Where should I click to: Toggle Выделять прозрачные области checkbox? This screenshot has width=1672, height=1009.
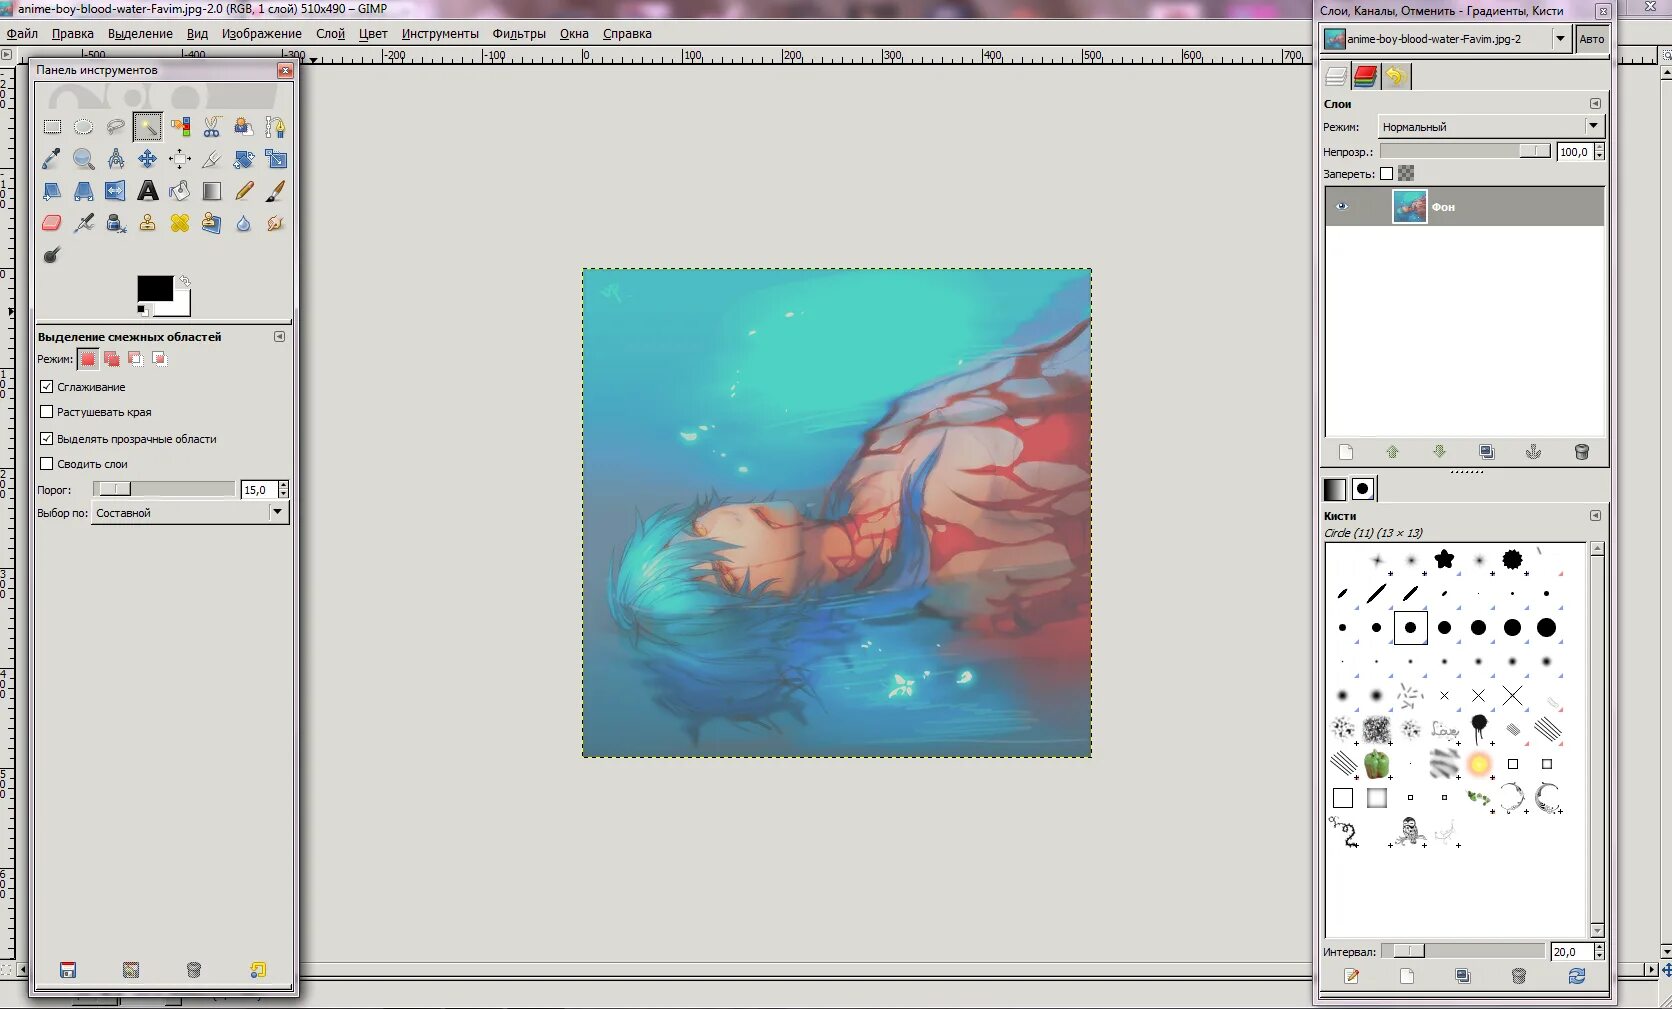[x=46, y=438]
